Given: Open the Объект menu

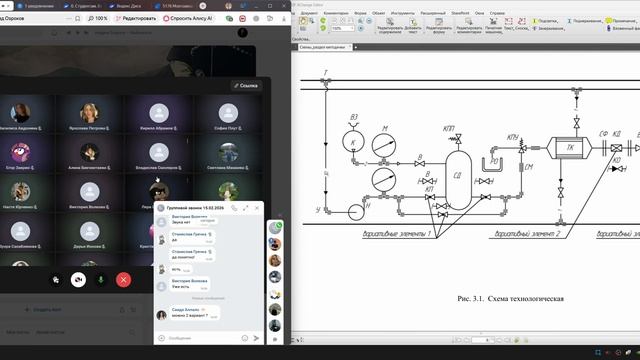Looking at the screenshot, I should (x=378, y=13).
